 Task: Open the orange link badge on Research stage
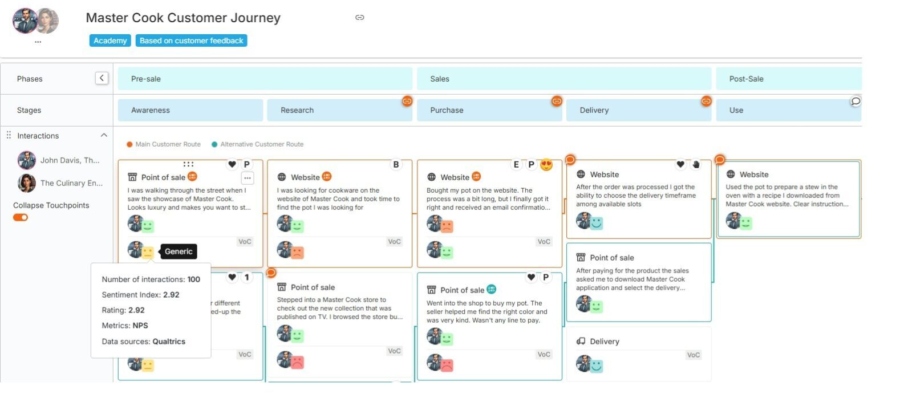[x=407, y=101]
